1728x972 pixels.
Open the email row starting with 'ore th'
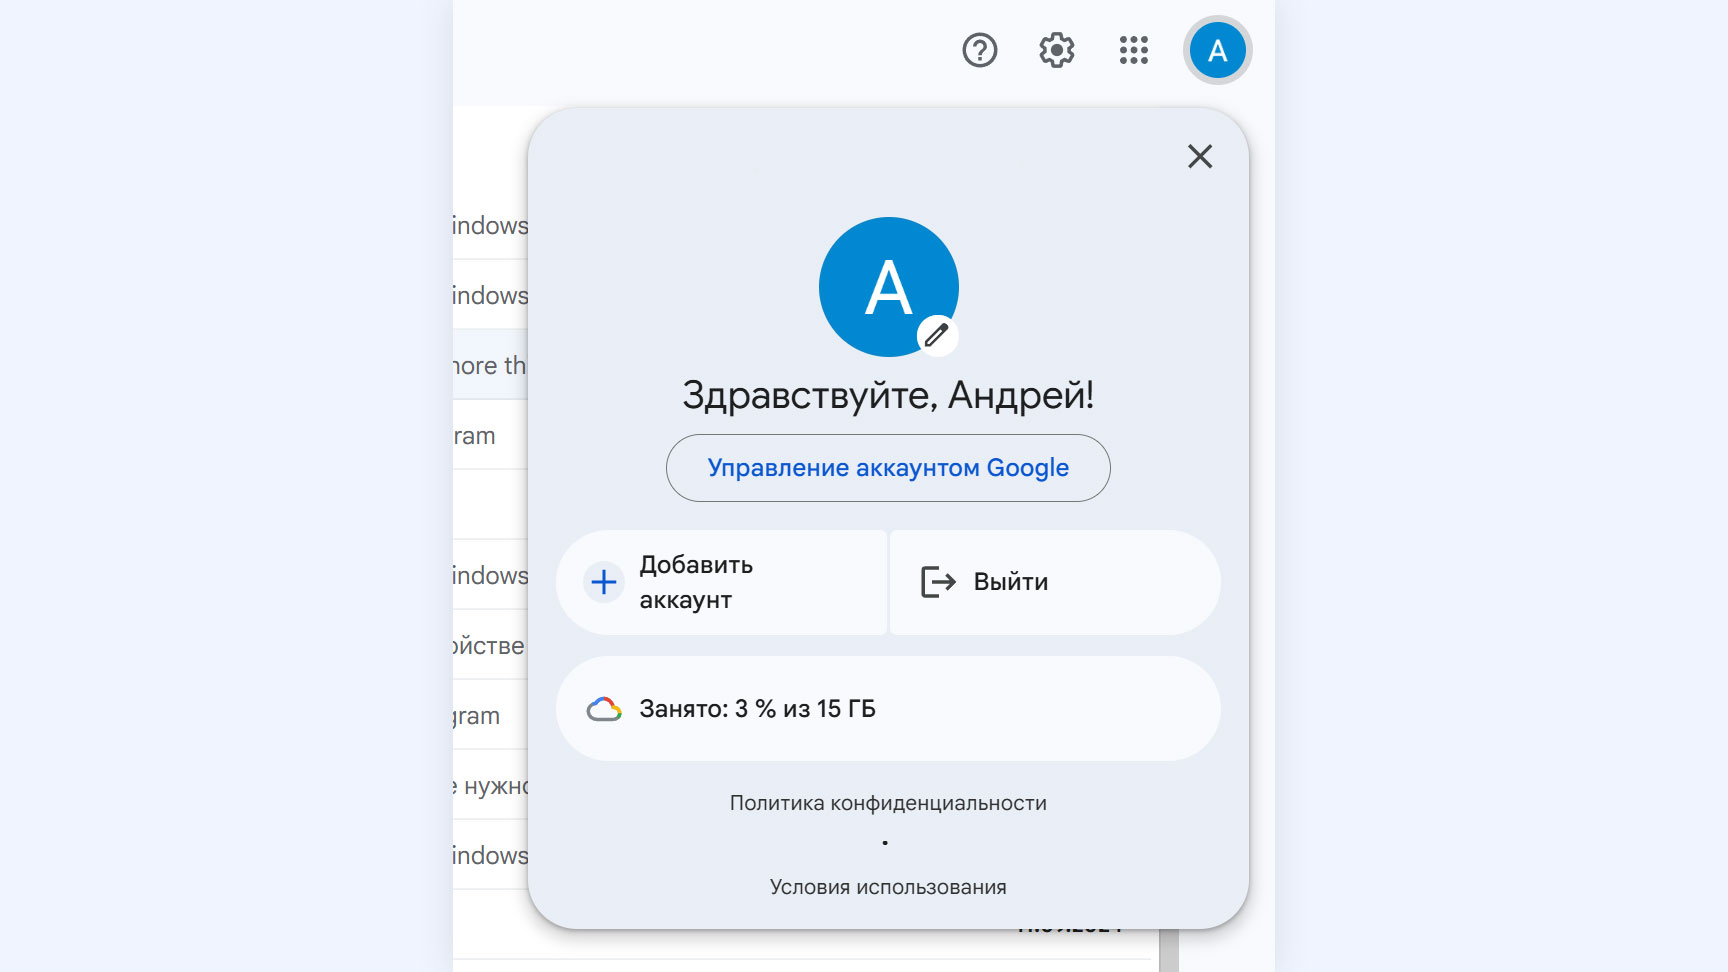coord(490,365)
